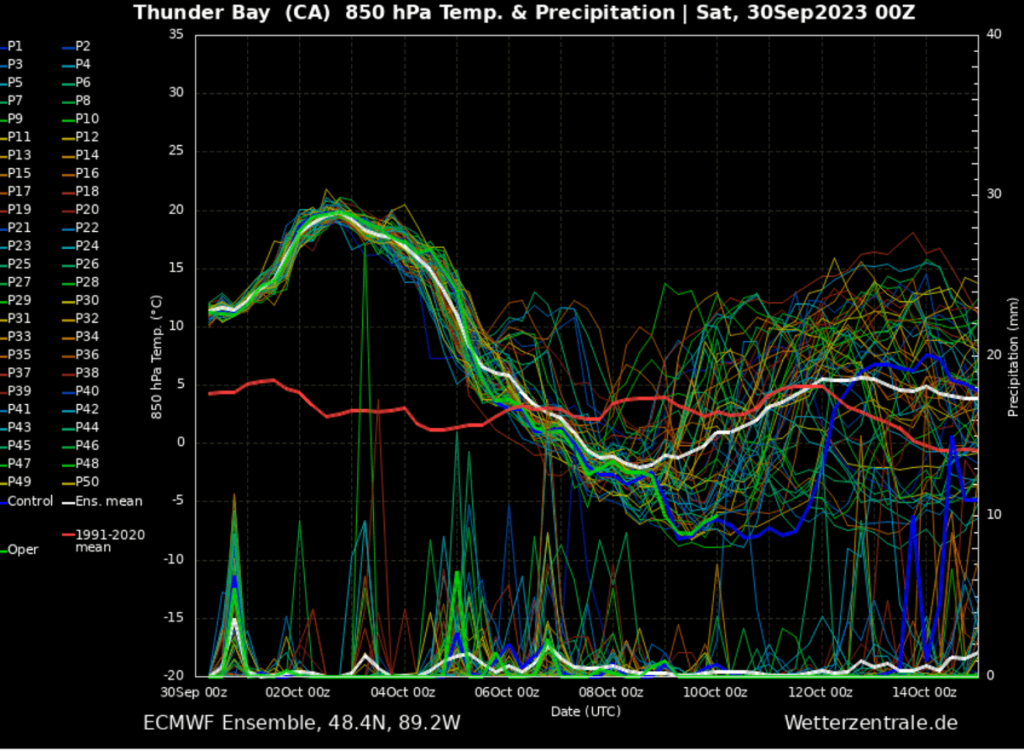Click the chart title Thunder Bay (CA)
The height and width of the screenshot is (751, 1024).
[x=232, y=12]
